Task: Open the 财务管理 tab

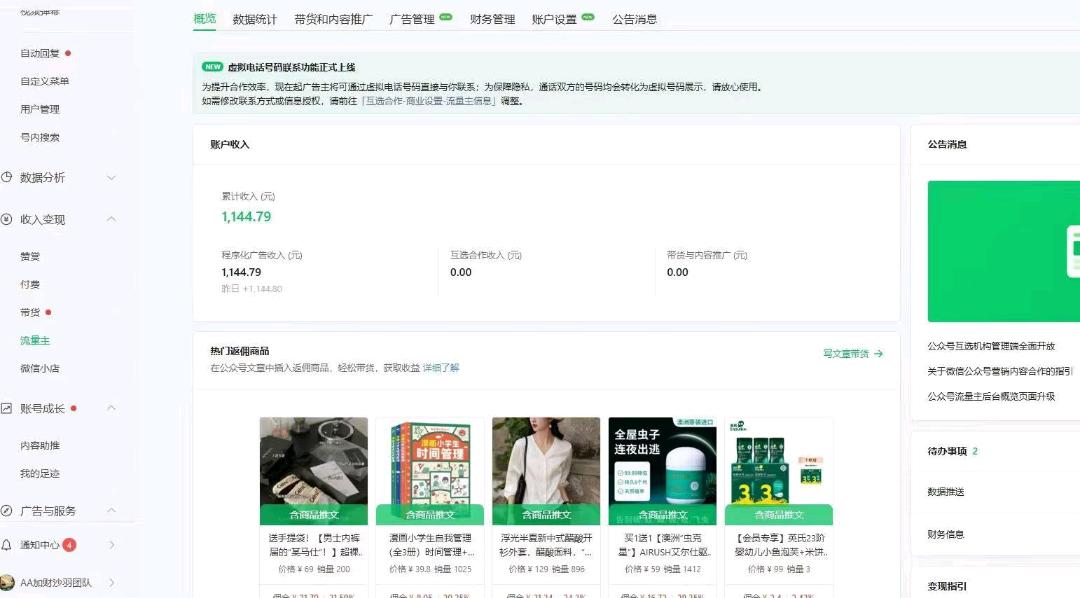Action: [x=491, y=18]
